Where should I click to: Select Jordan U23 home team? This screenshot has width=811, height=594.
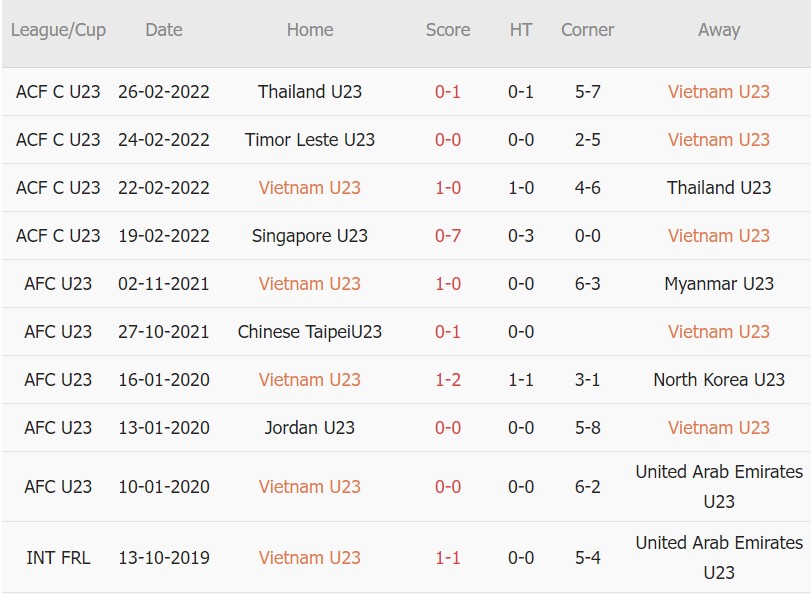click(310, 428)
